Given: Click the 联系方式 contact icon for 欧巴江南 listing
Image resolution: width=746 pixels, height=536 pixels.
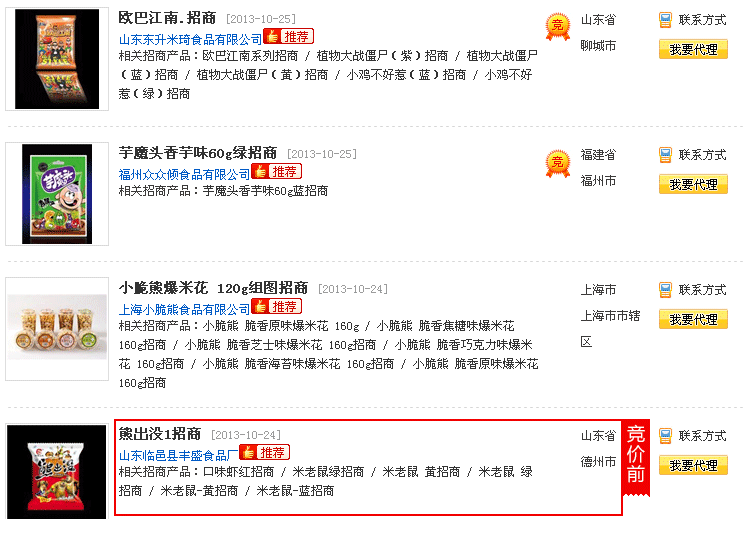Looking at the screenshot, I should [665, 20].
